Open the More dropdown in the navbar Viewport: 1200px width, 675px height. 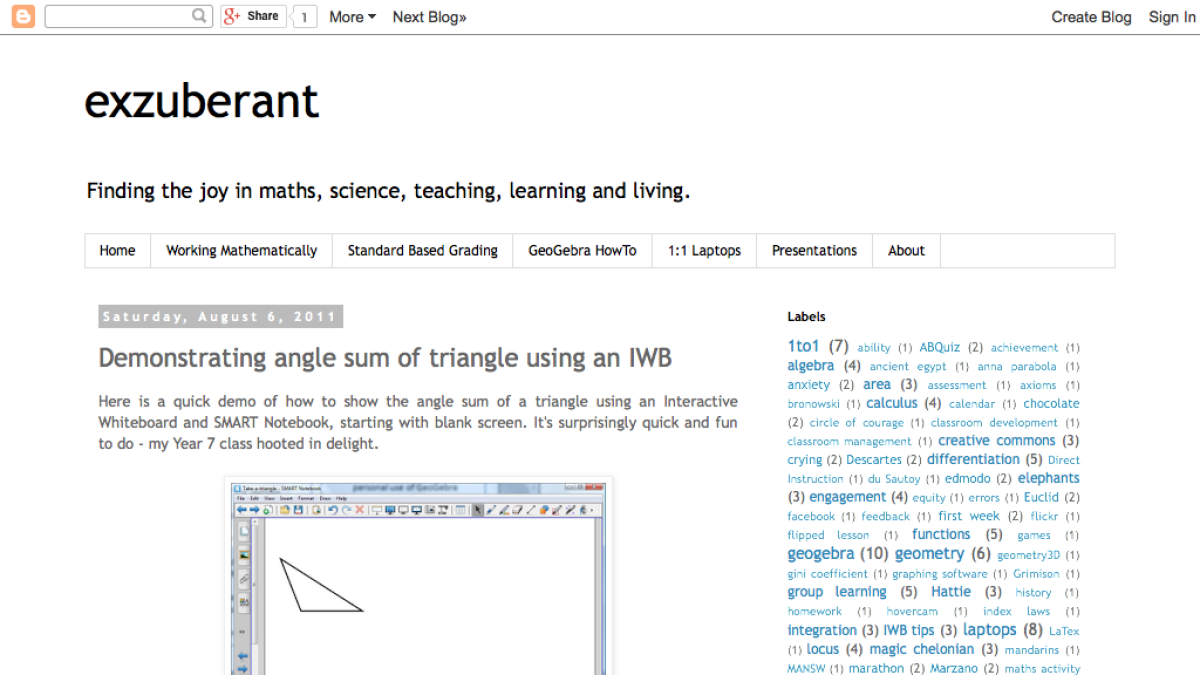pos(347,16)
